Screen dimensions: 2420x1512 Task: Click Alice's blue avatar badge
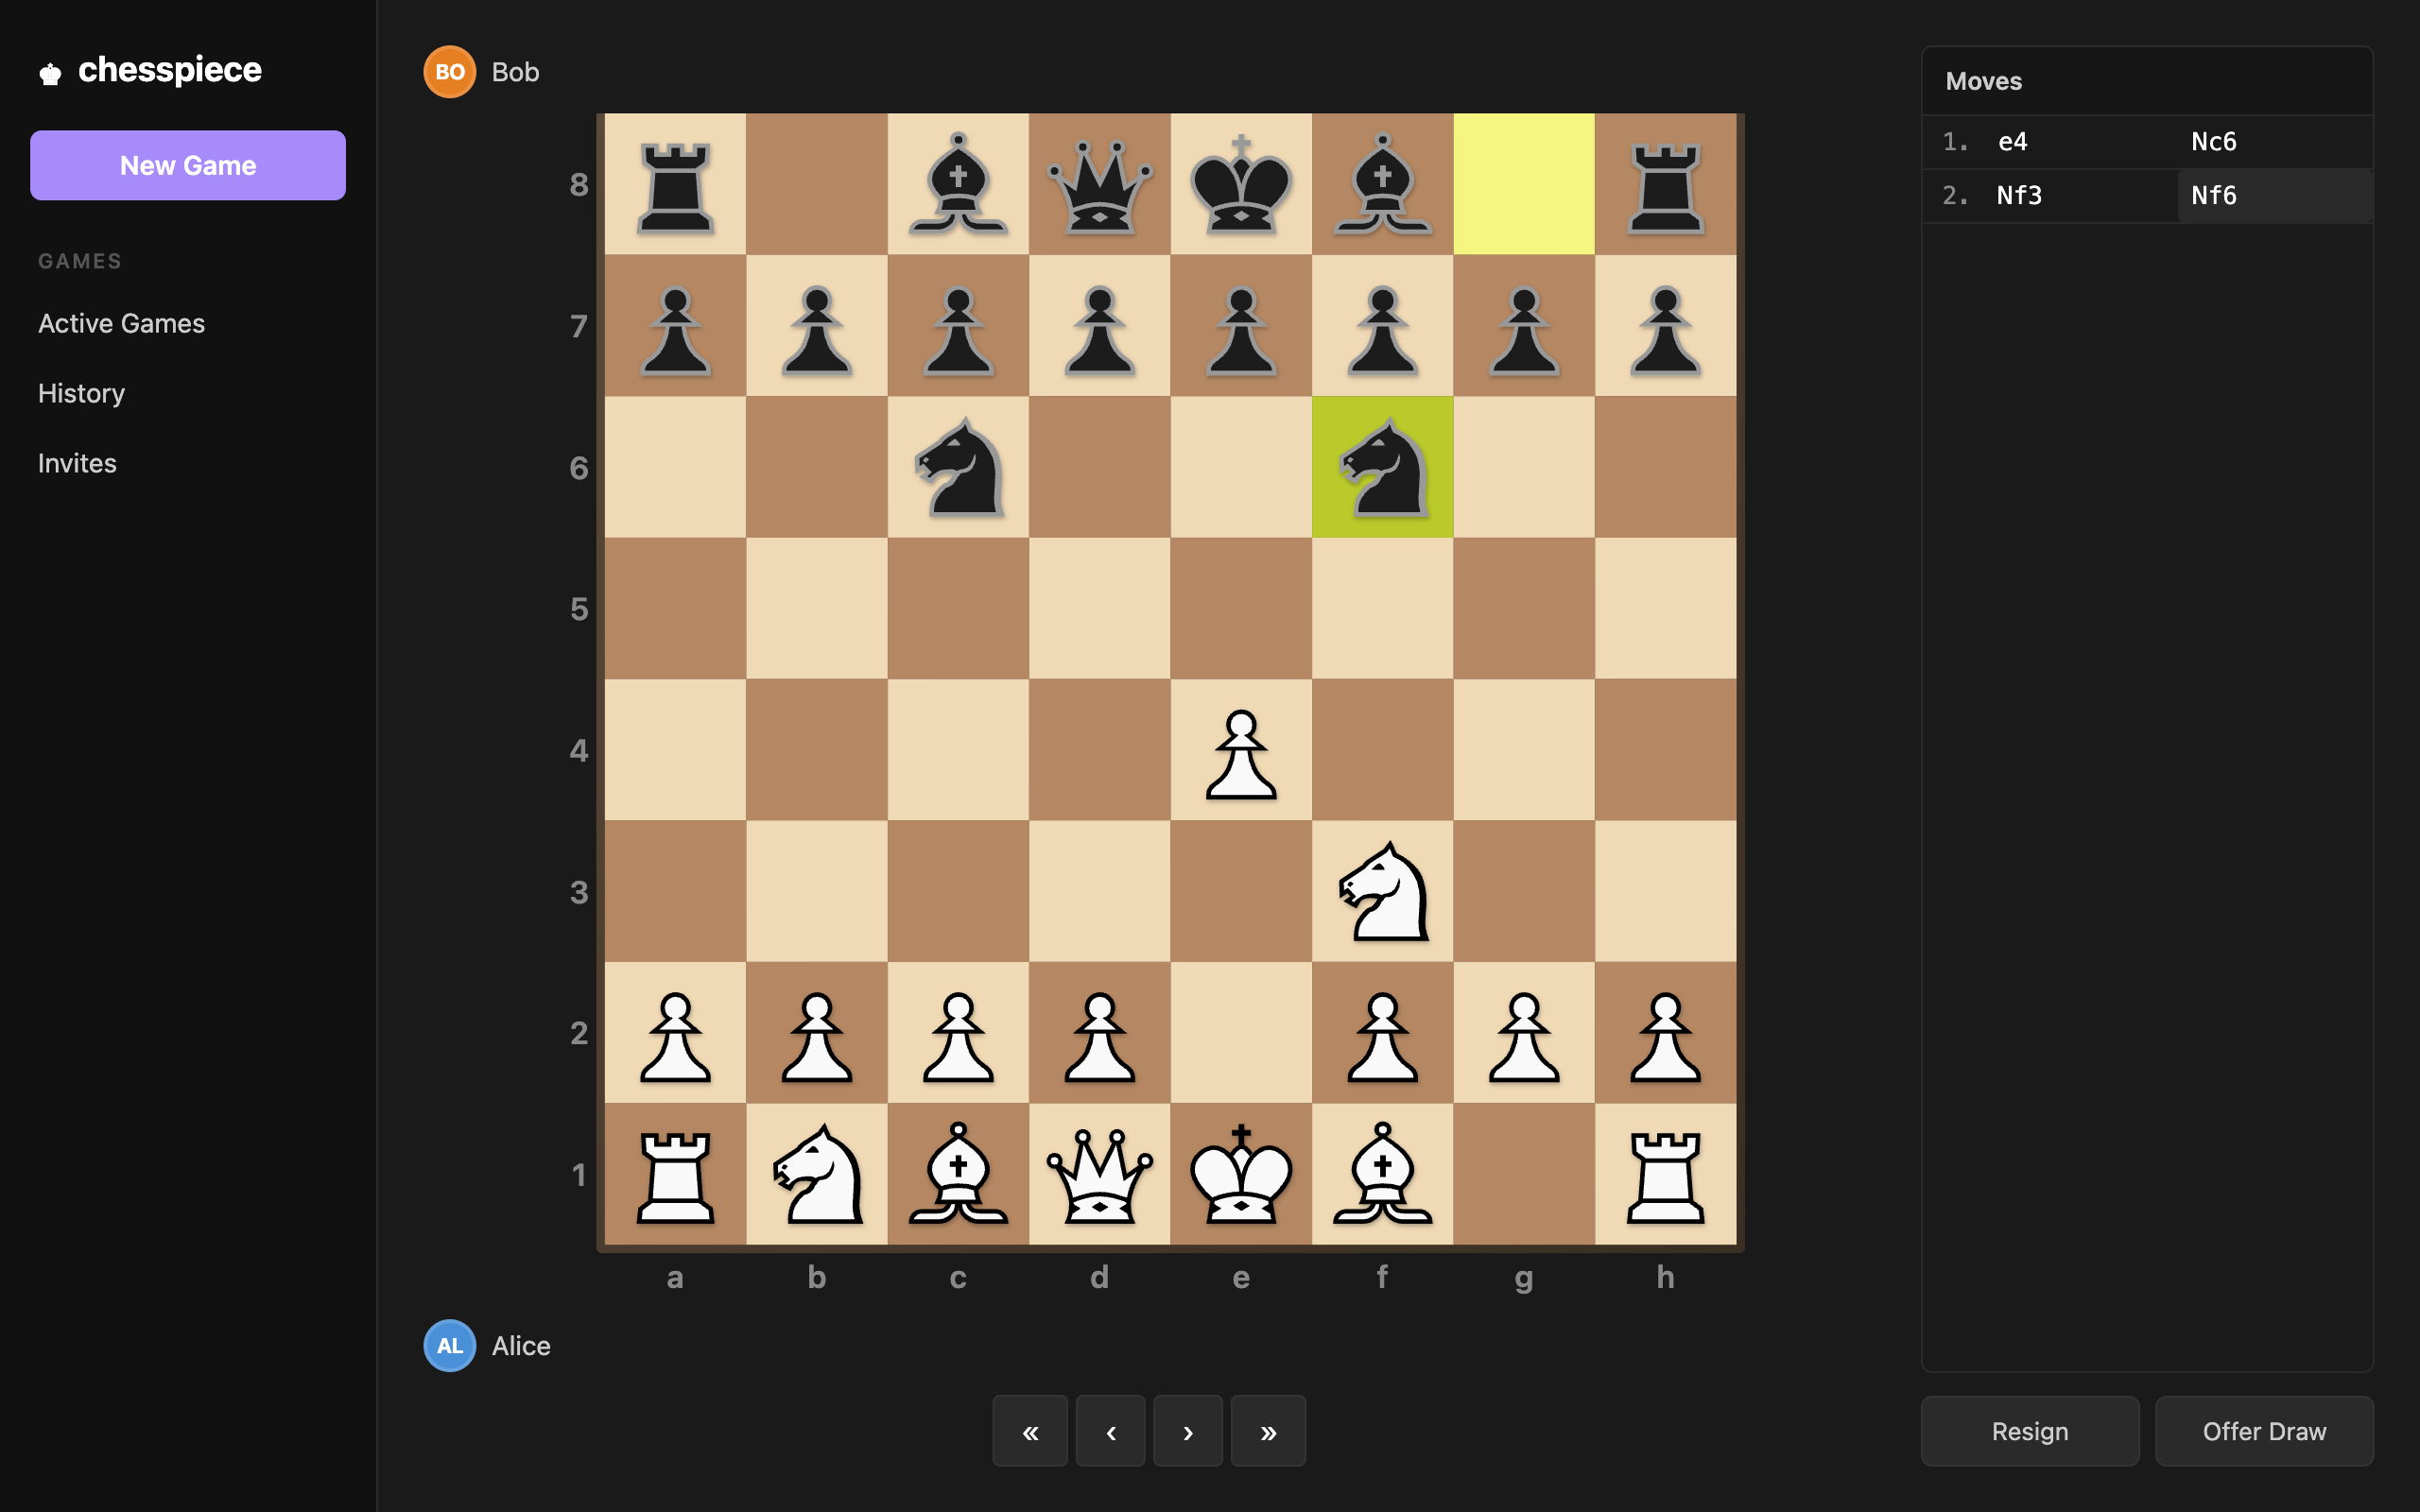click(449, 1345)
